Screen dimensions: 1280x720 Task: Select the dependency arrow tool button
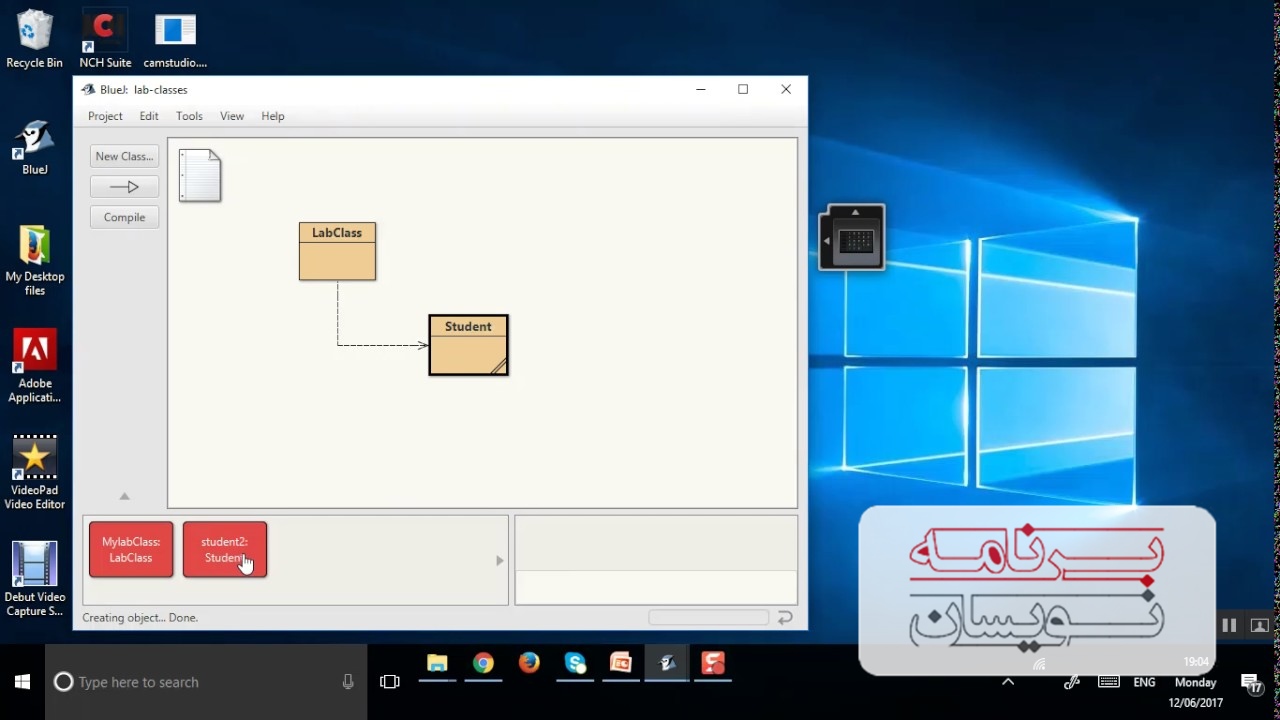[x=124, y=187]
